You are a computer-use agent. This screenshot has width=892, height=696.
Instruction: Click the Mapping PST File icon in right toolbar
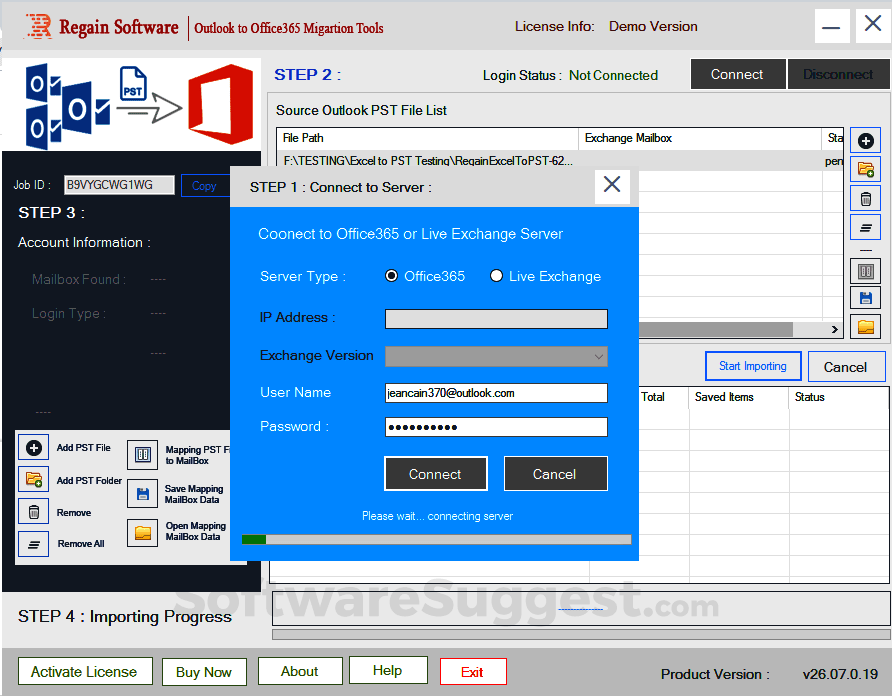[866, 271]
